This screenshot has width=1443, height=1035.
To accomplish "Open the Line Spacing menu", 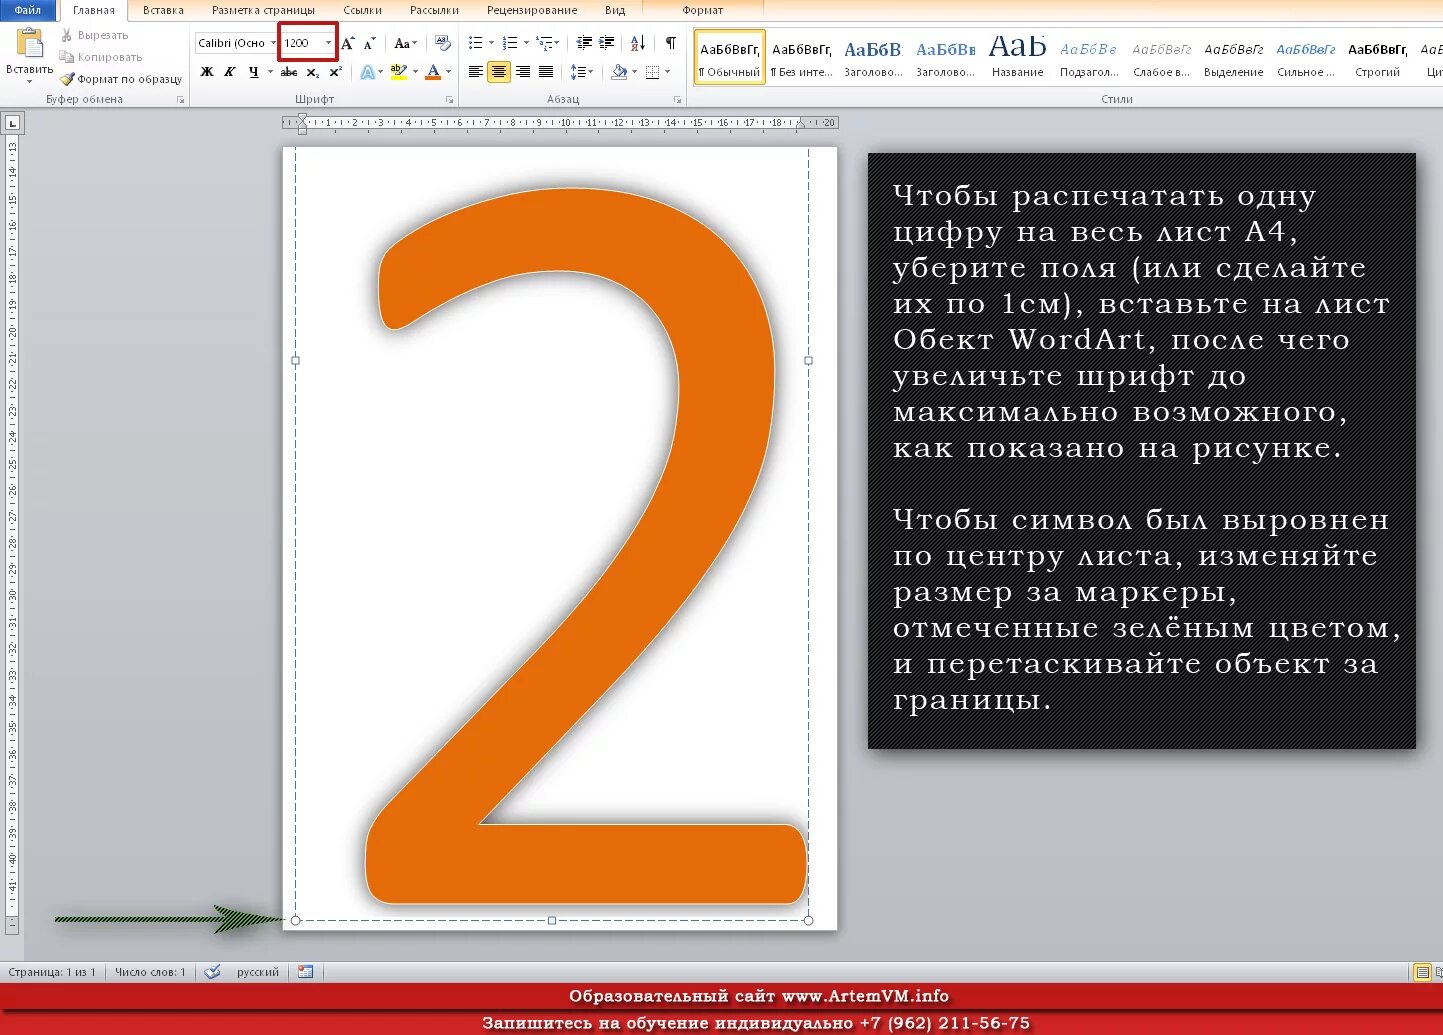I will click(x=581, y=72).
